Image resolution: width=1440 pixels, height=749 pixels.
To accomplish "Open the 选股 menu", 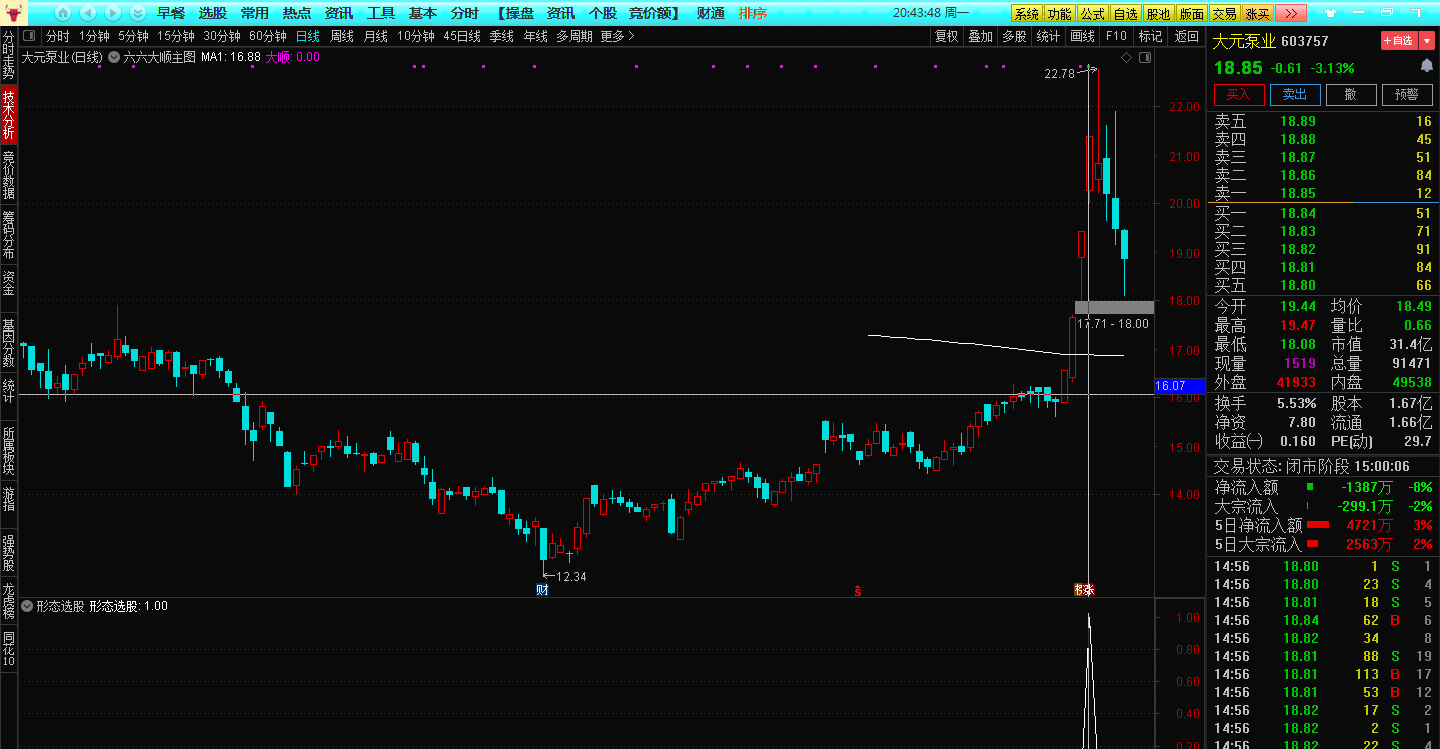I will click(213, 13).
